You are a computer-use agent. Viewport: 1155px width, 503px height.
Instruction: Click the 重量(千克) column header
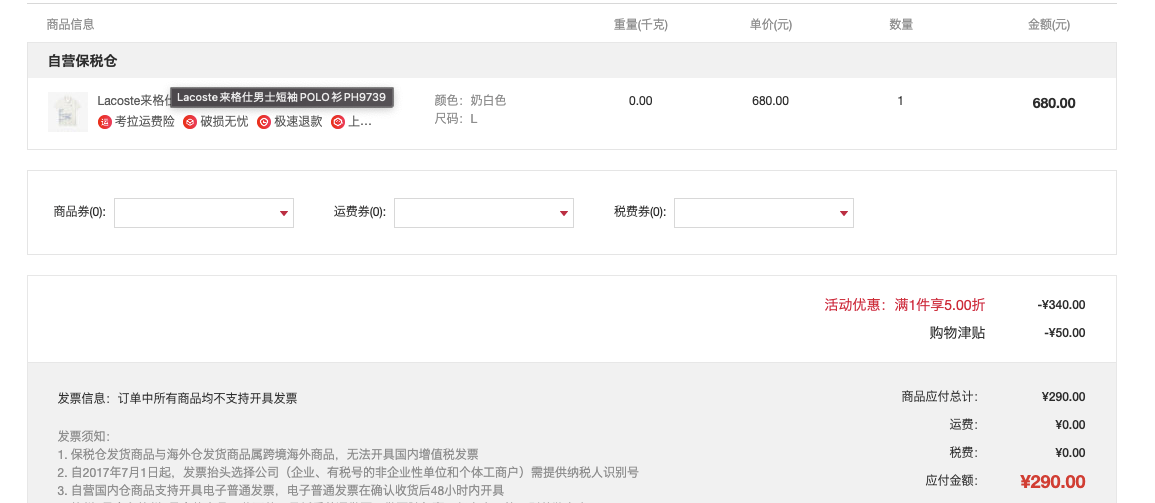pos(641,24)
